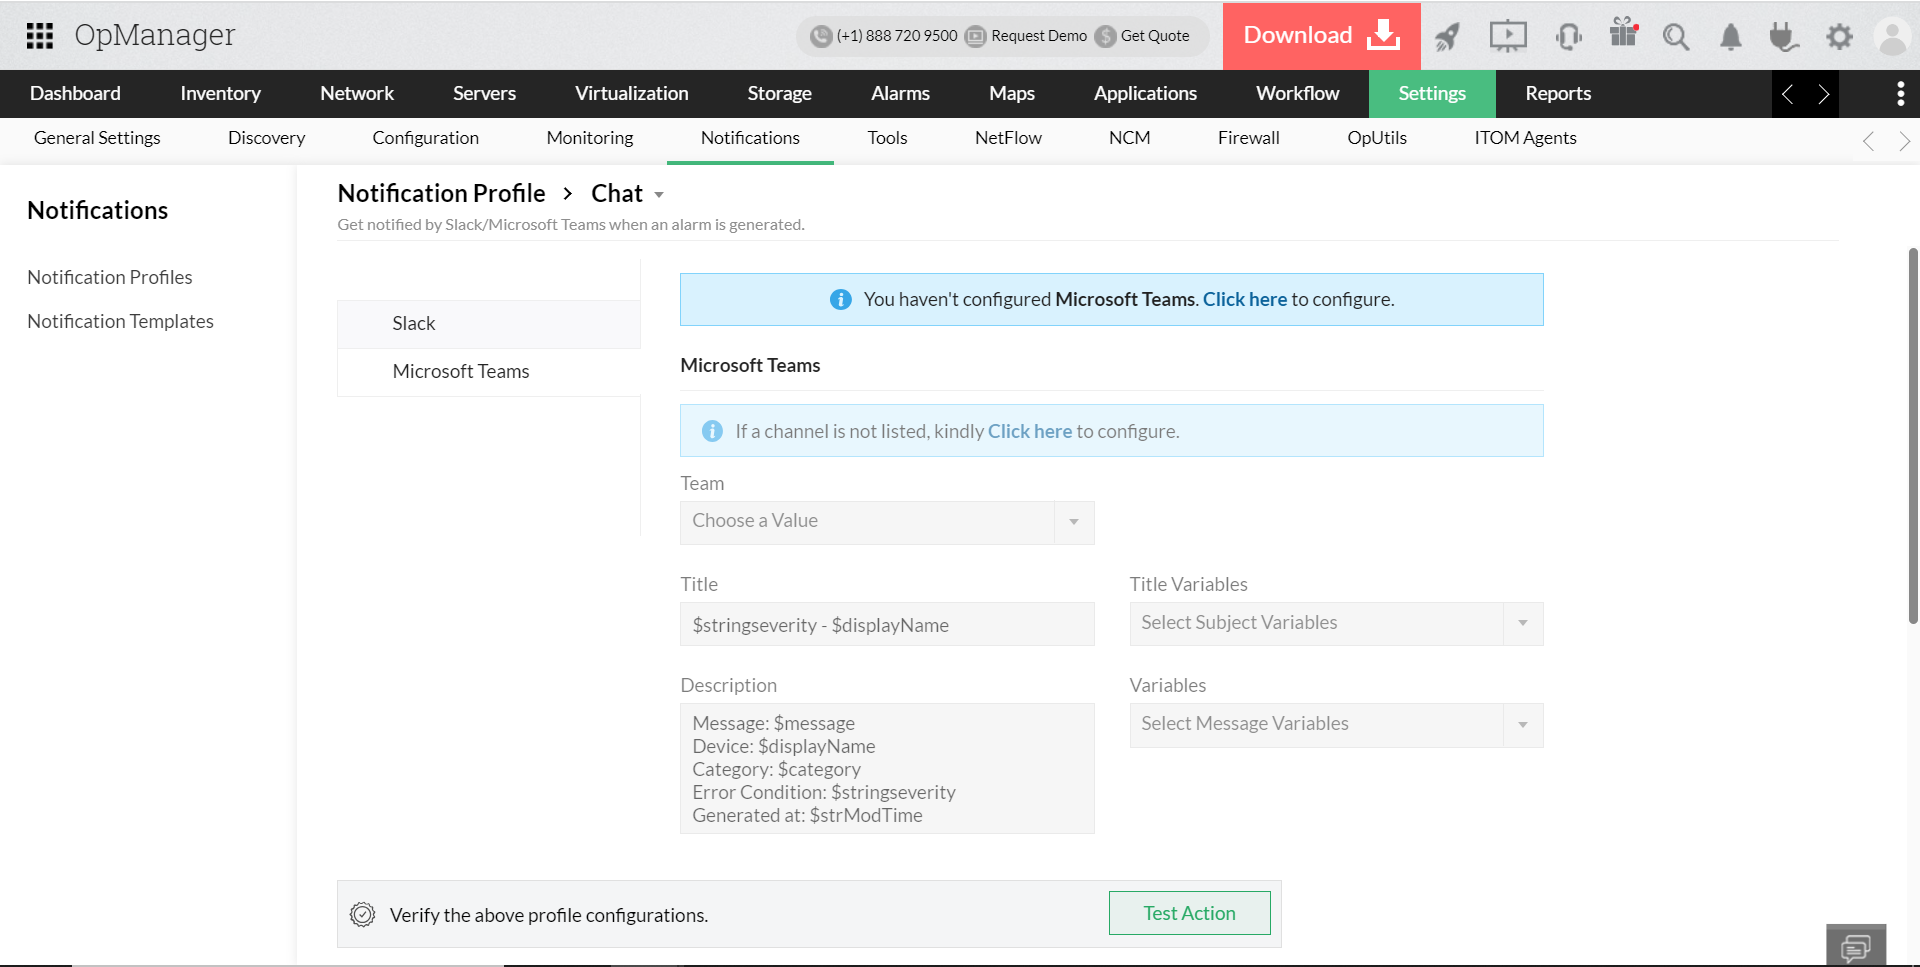The image size is (1920, 967).
Task: Open the Reports tab
Action: (x=1558, y=94)
